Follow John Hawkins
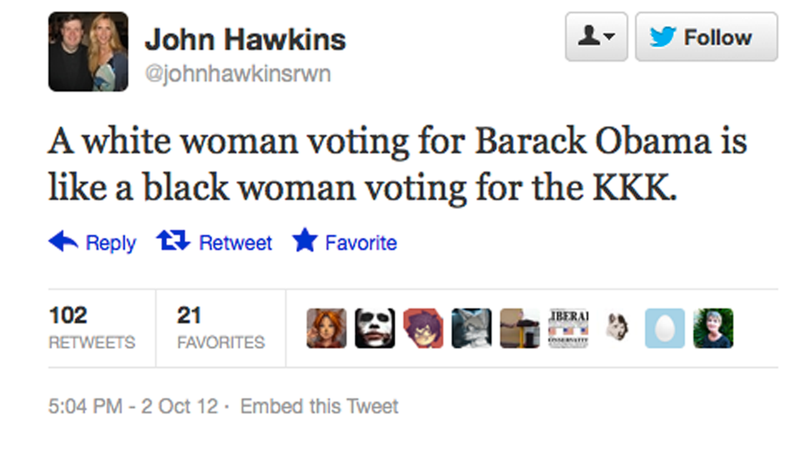Image resolution: width=800 pixels, height=450 pixels. coord(706,37)
